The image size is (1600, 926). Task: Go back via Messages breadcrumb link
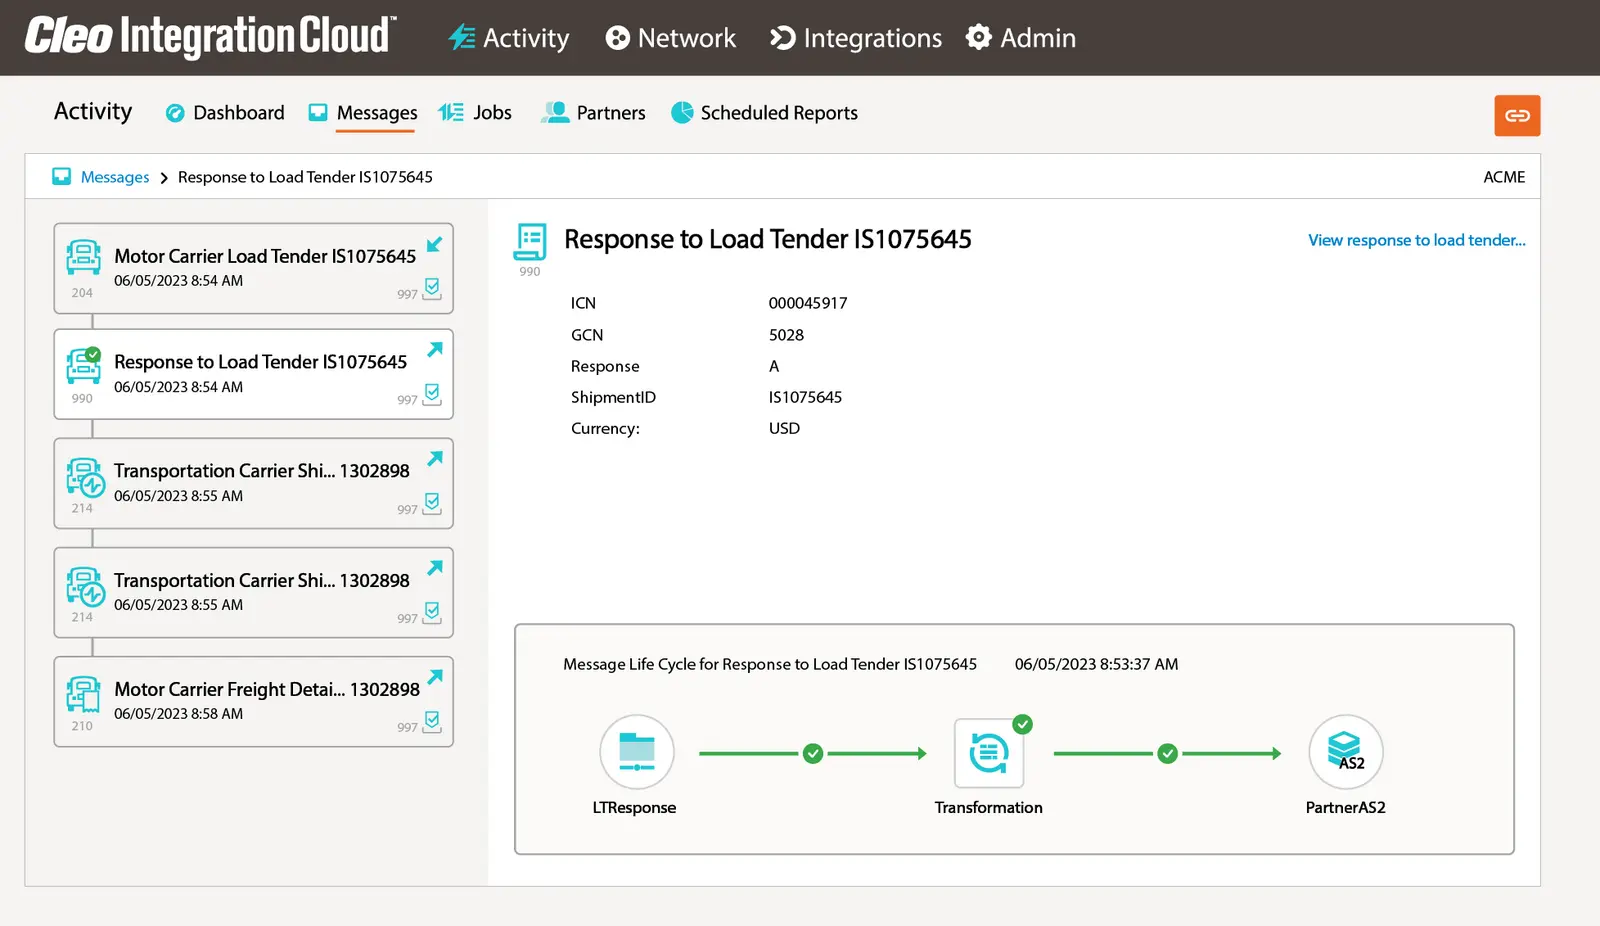click(114, 177)
